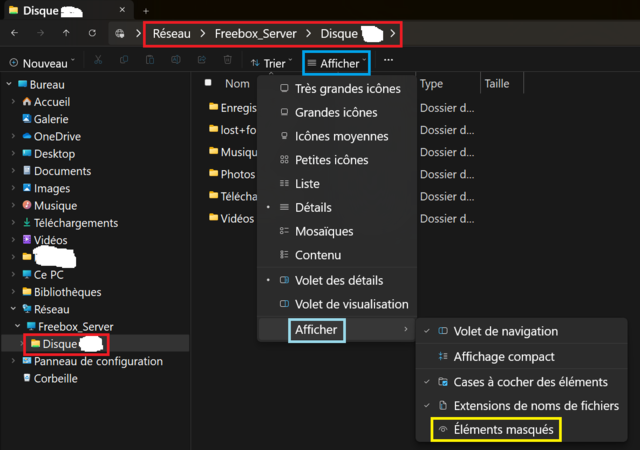Toggle Volet de navigation option
This screenshot has width=640, height=450.
click(x=521, y=331)
